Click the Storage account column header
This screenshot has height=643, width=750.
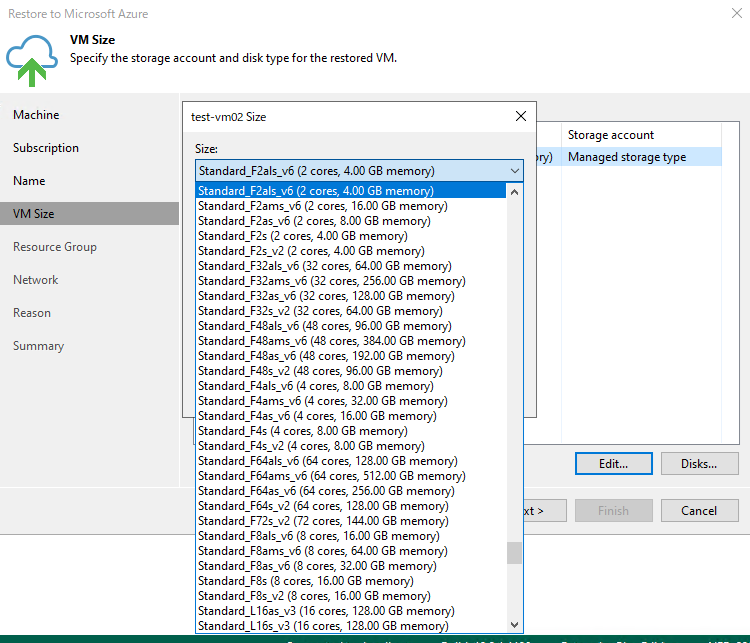point(641,135)
